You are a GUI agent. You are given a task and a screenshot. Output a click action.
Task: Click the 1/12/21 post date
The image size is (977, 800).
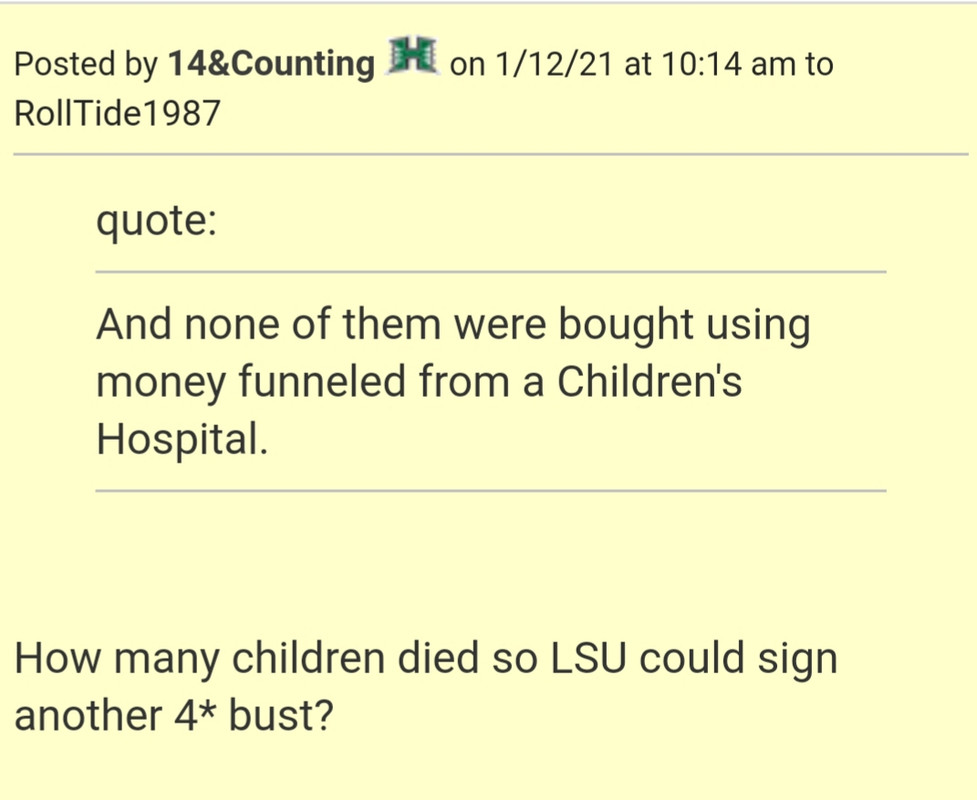point(554,64)
